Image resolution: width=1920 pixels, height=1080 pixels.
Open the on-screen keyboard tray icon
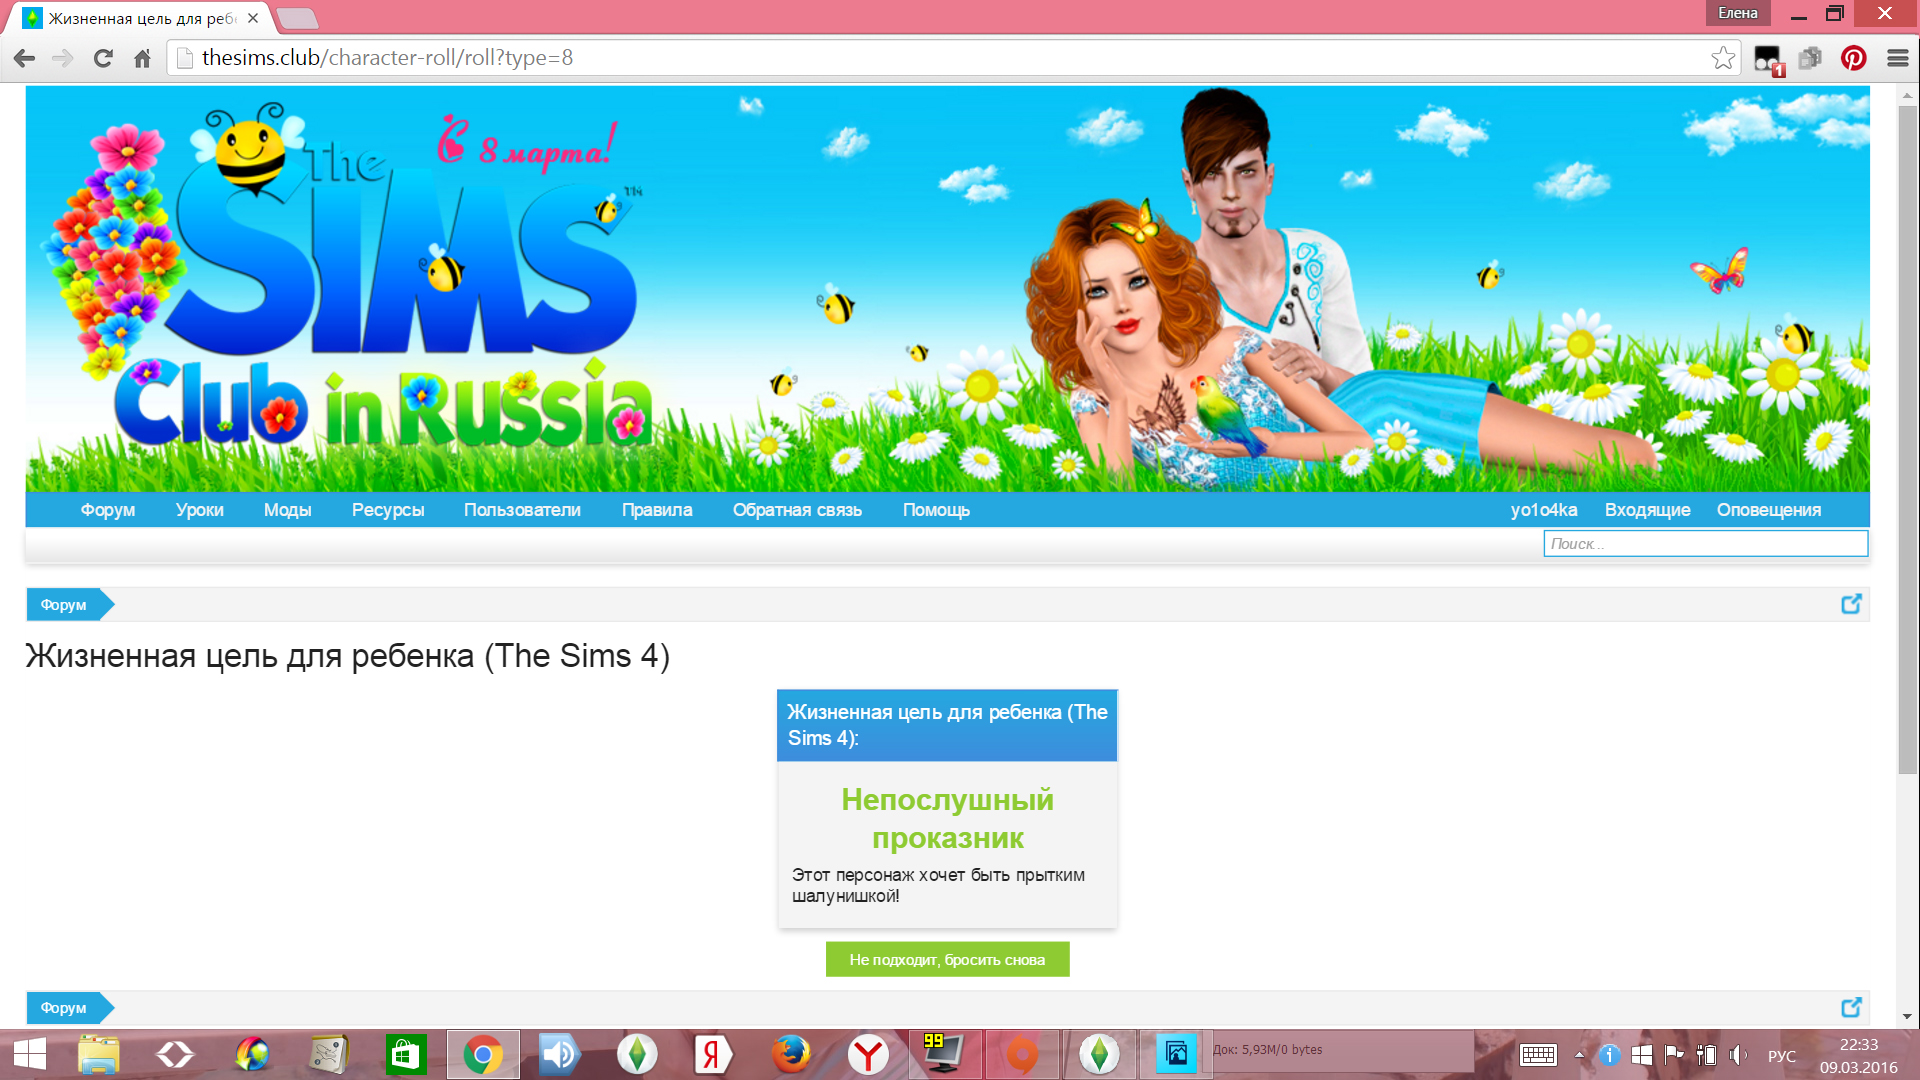pyautogui.click(x=1538, y=1055)
